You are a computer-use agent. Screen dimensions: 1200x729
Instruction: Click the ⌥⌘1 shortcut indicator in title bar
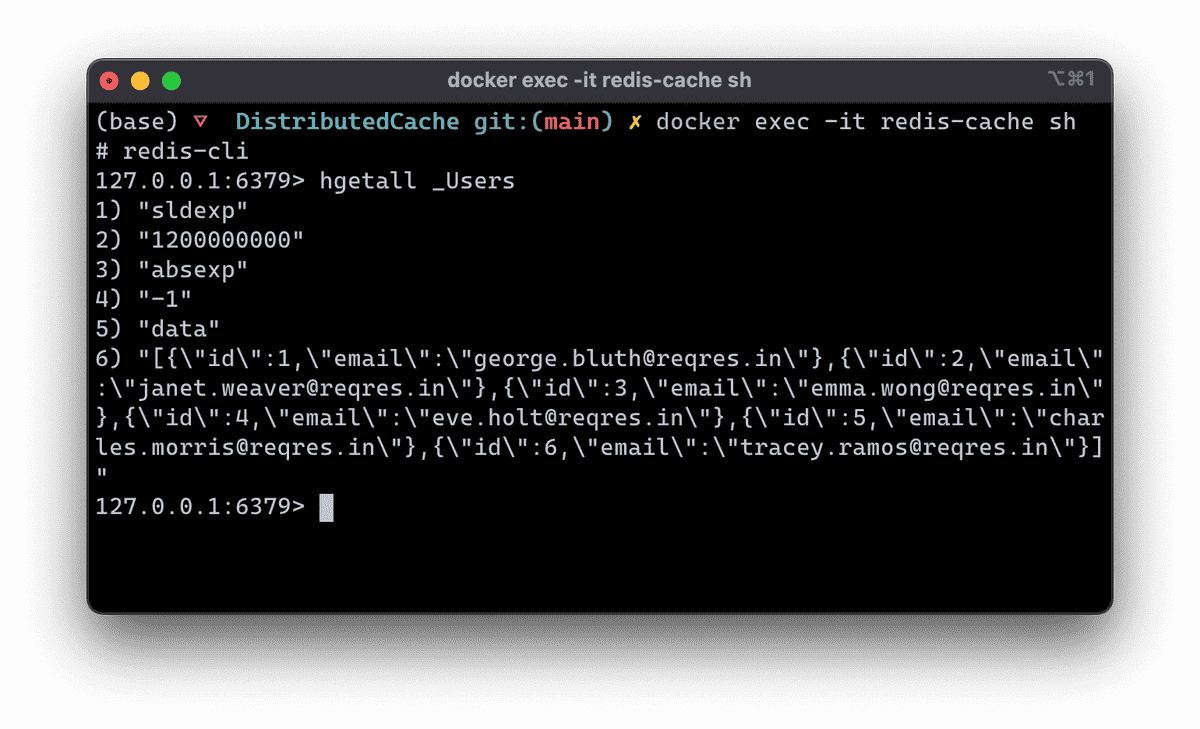point(1071,79)
